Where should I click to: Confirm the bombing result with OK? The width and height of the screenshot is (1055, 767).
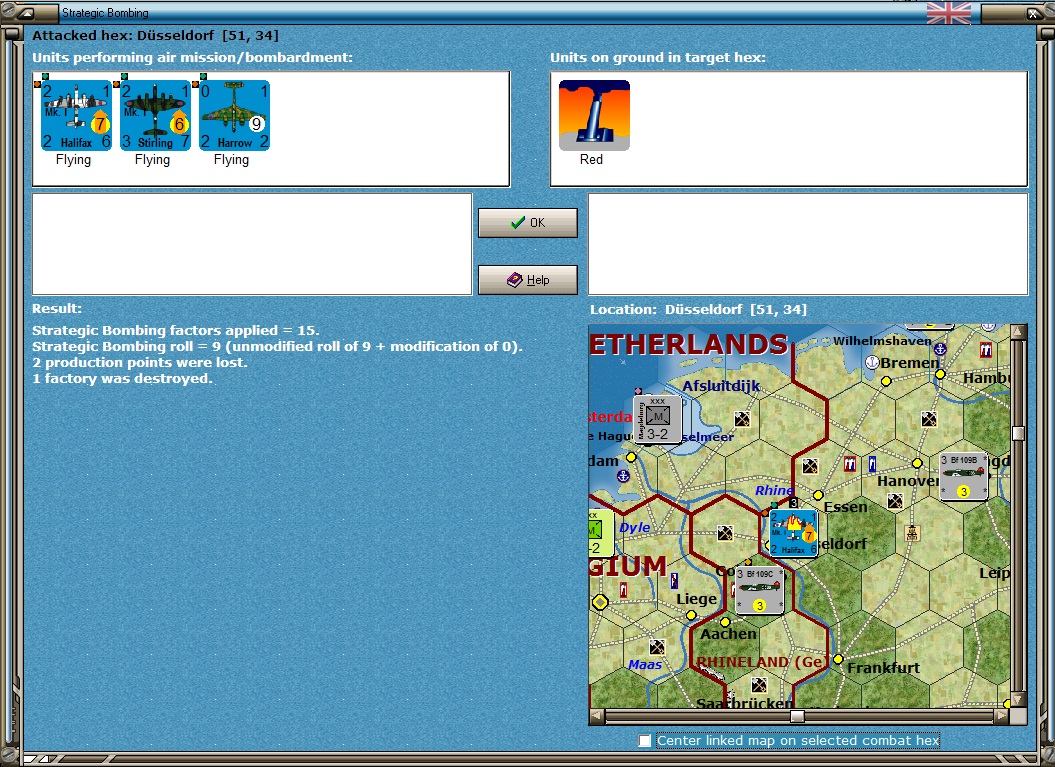pyautogui.click(x=528, y=223)
